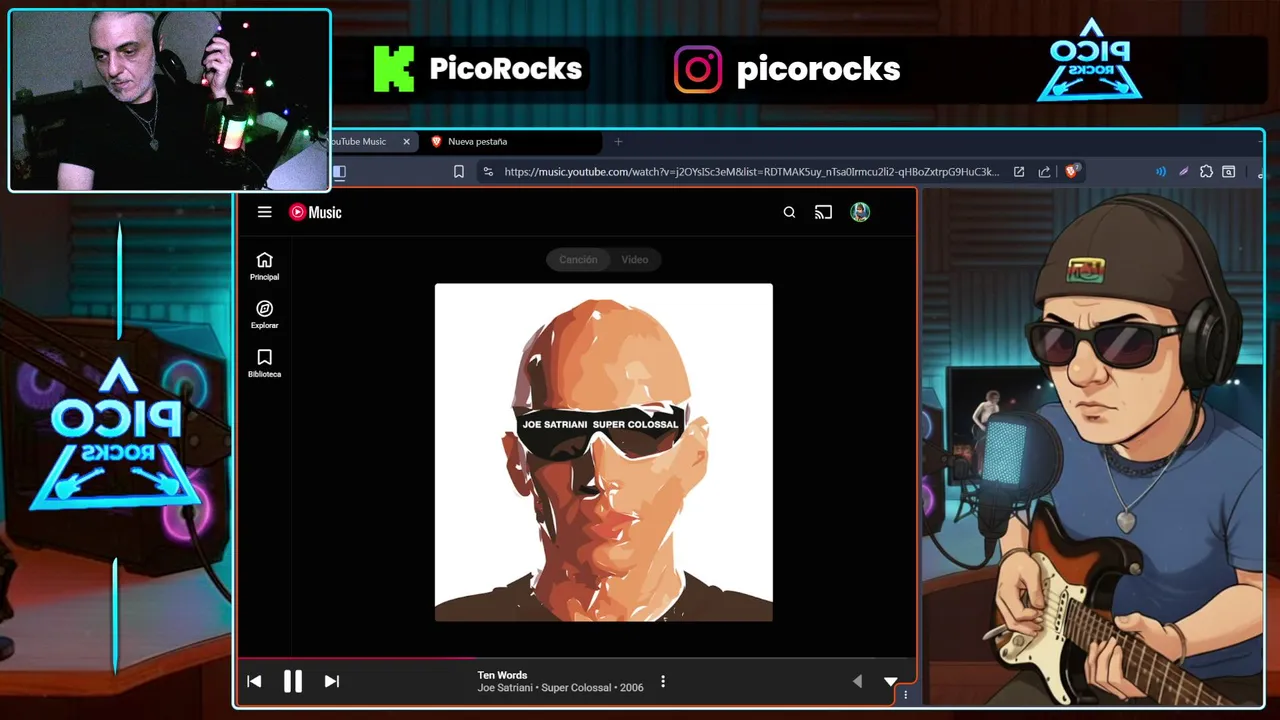Open a new browser tab

tap(618, 142)
